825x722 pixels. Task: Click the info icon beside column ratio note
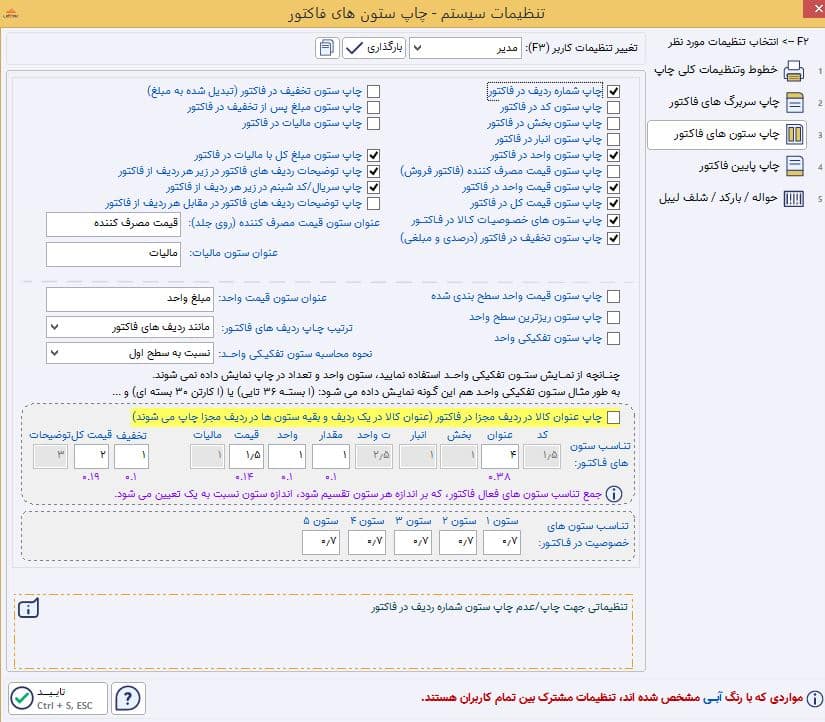(613, 494)
